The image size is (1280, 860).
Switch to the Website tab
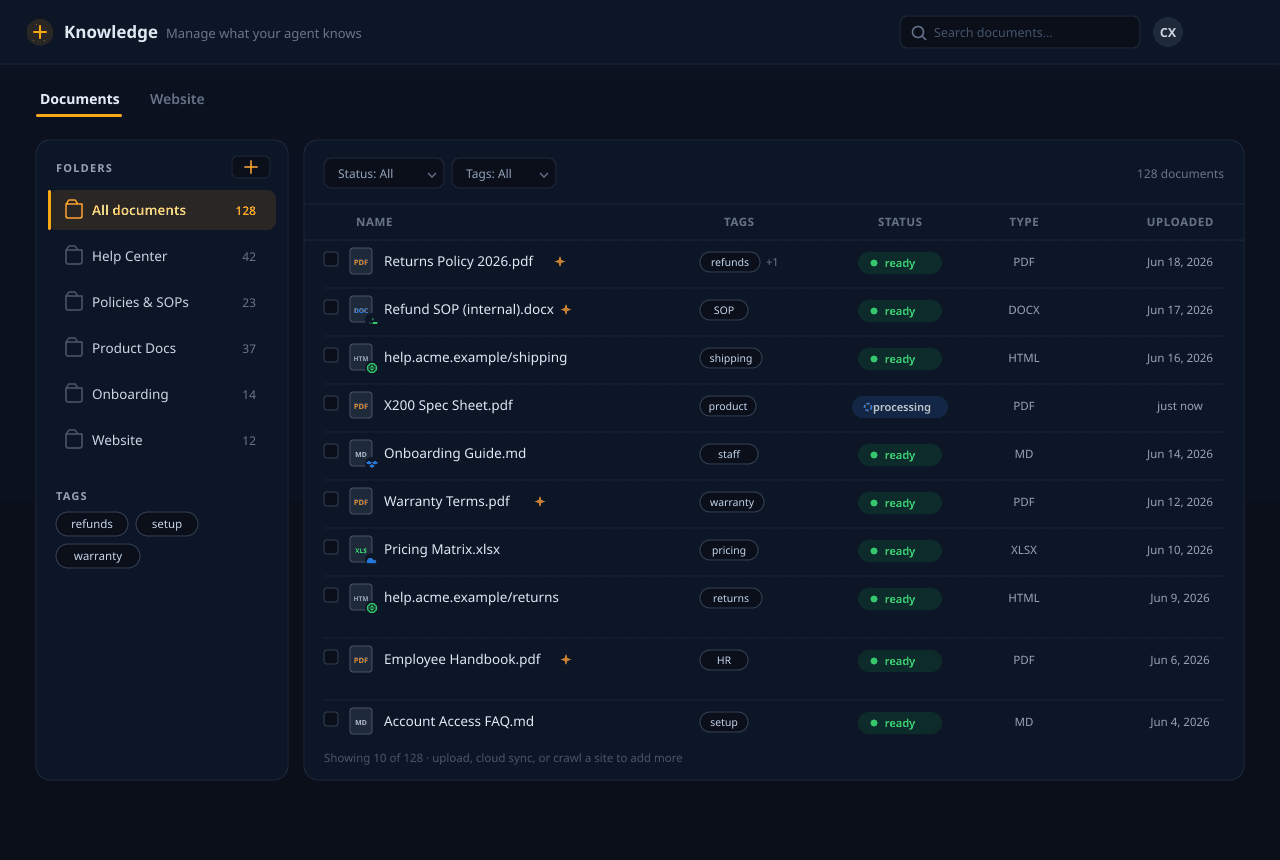(177, 99)
